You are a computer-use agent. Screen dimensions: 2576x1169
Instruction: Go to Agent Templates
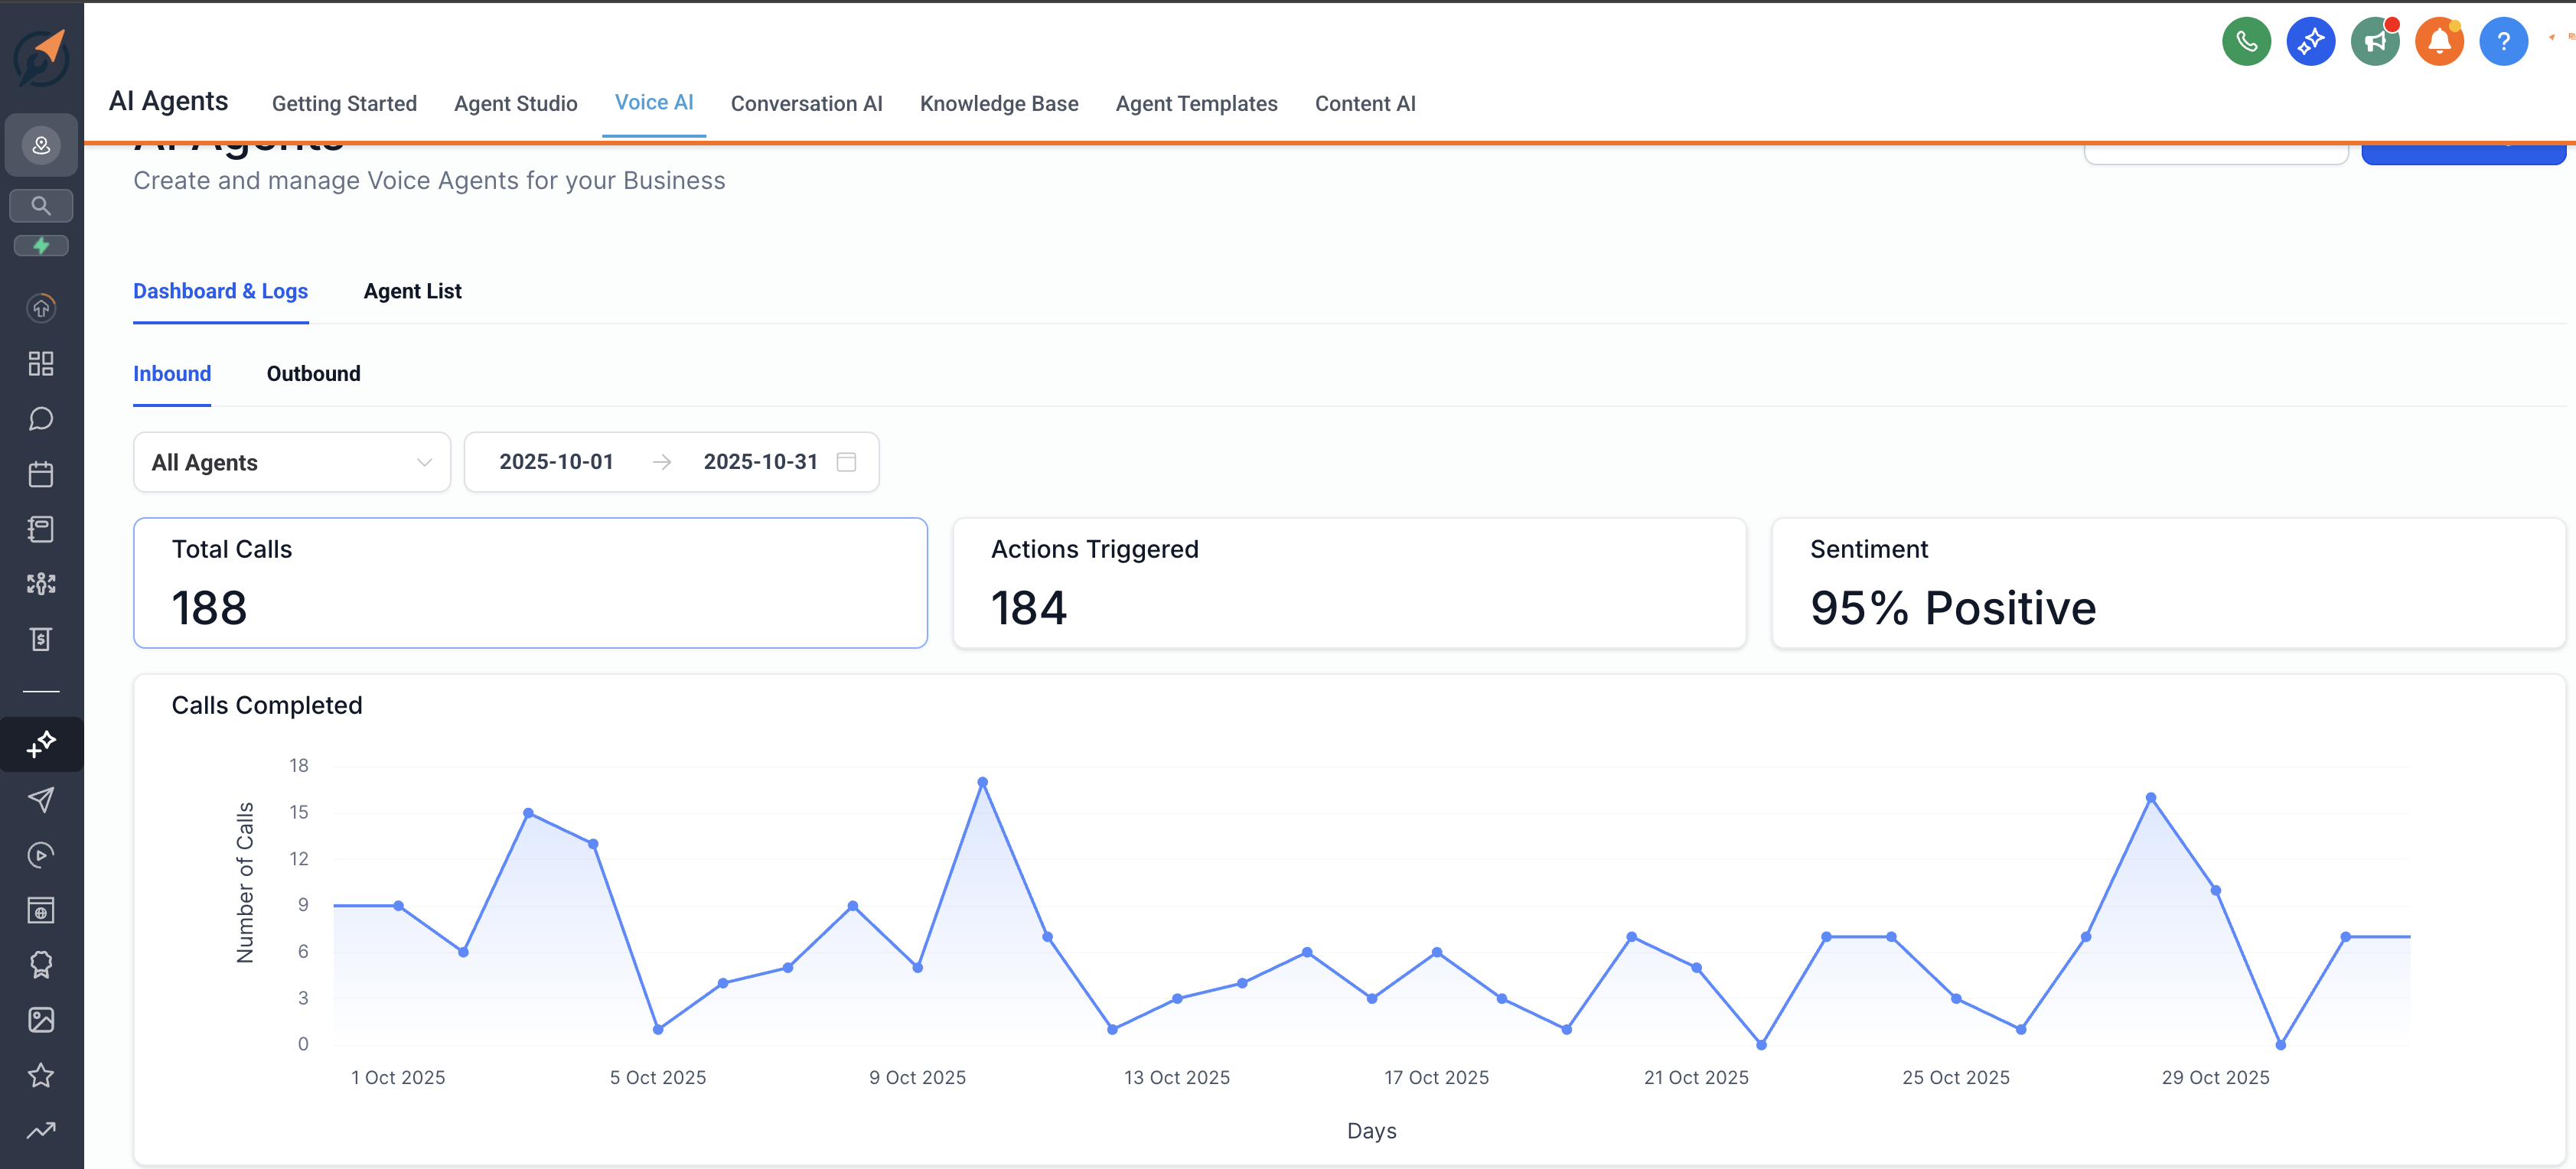[x=1196, y=103]
